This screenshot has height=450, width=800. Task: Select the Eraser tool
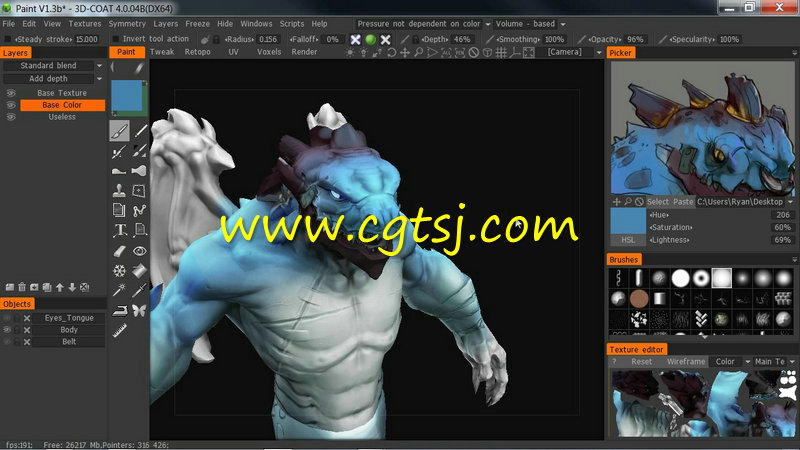pos(119,251)
